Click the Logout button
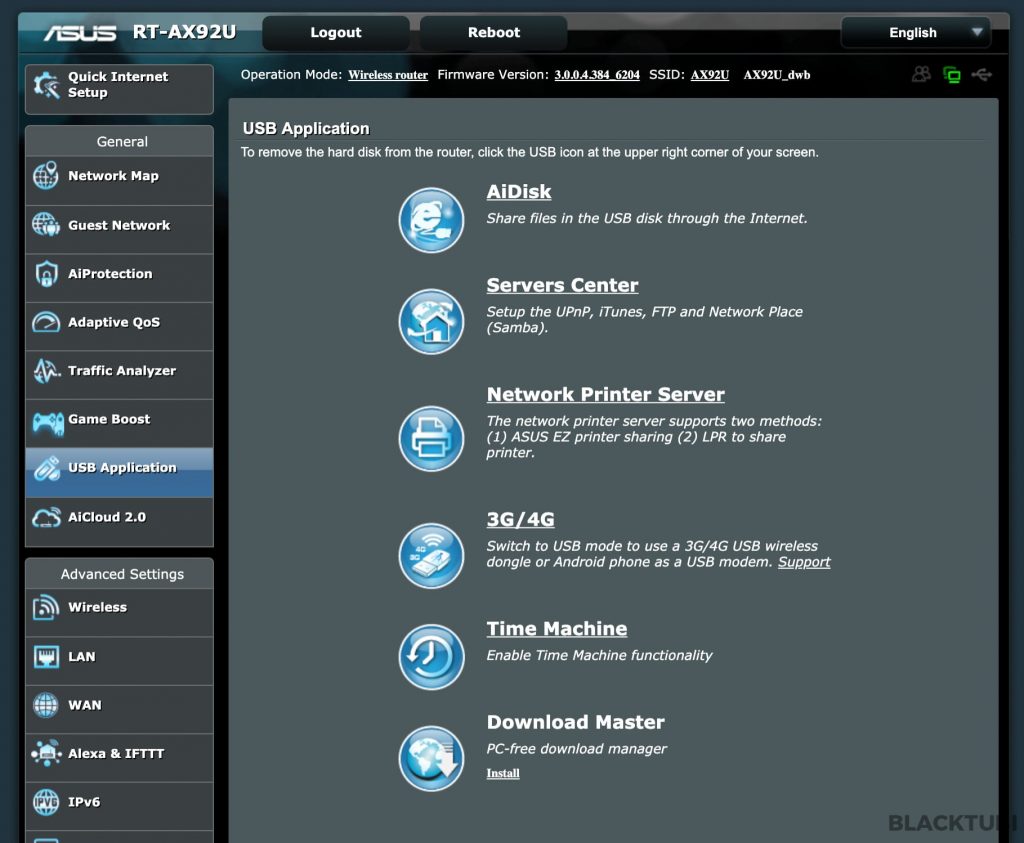1024x843 pixels. click(336, 33)
